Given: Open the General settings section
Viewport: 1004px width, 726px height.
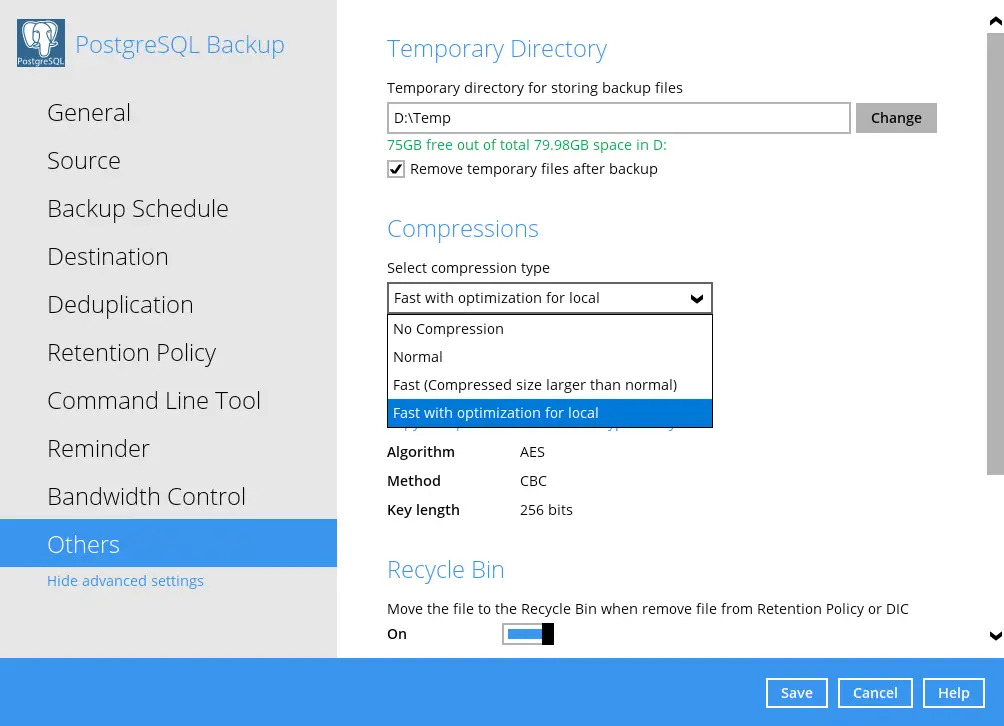Looking at the screenshot, I should 89,113.
